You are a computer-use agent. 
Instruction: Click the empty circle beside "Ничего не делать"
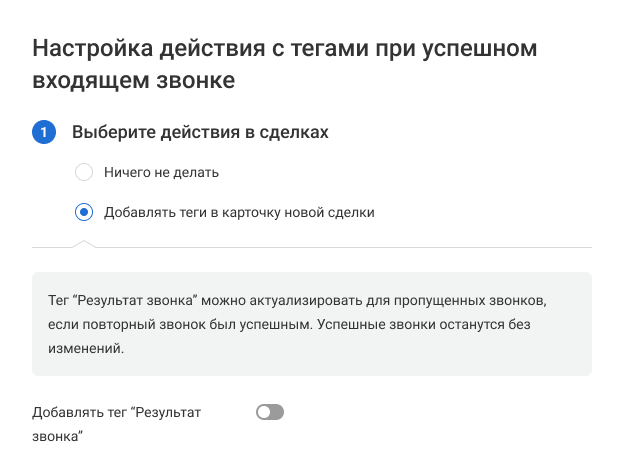tap(84, 172)
